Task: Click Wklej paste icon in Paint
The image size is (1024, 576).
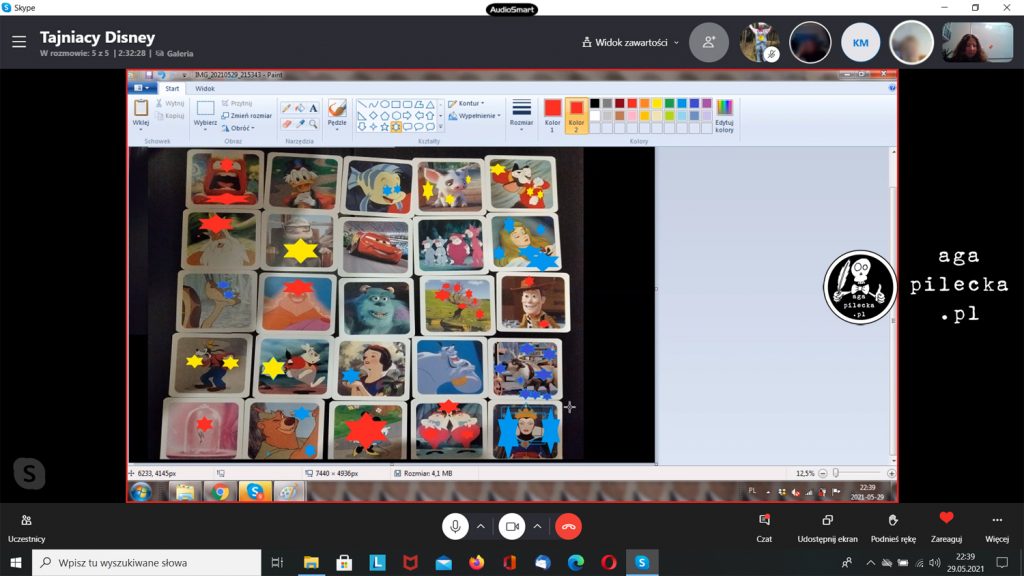Action: pos(140,108)
